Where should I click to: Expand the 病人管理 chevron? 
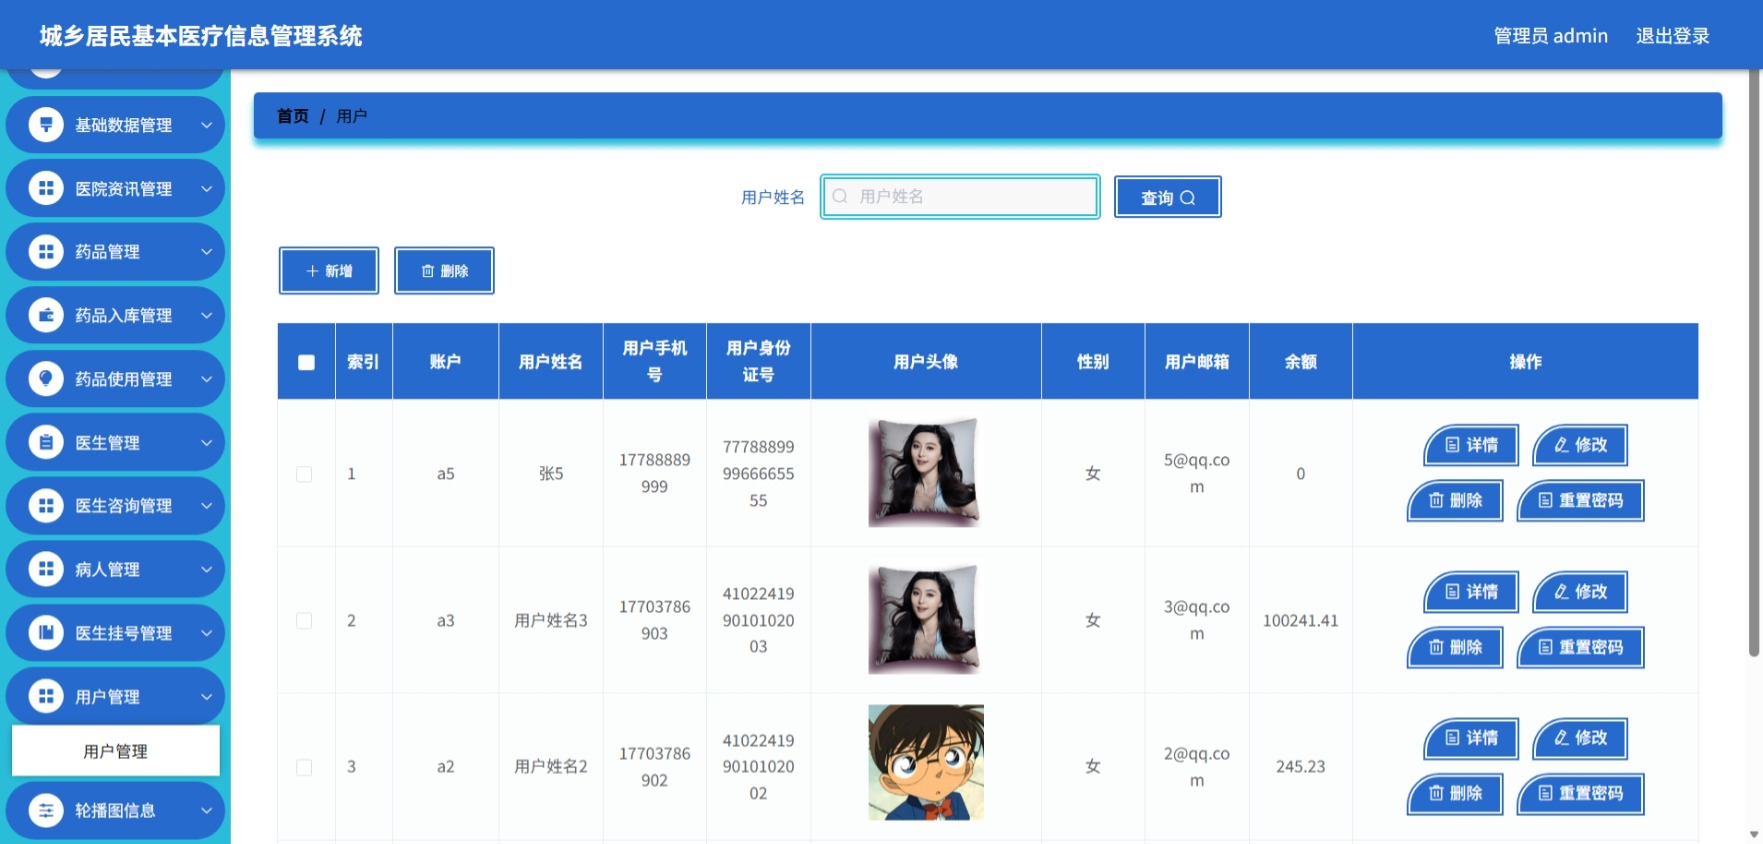(206, 569)
